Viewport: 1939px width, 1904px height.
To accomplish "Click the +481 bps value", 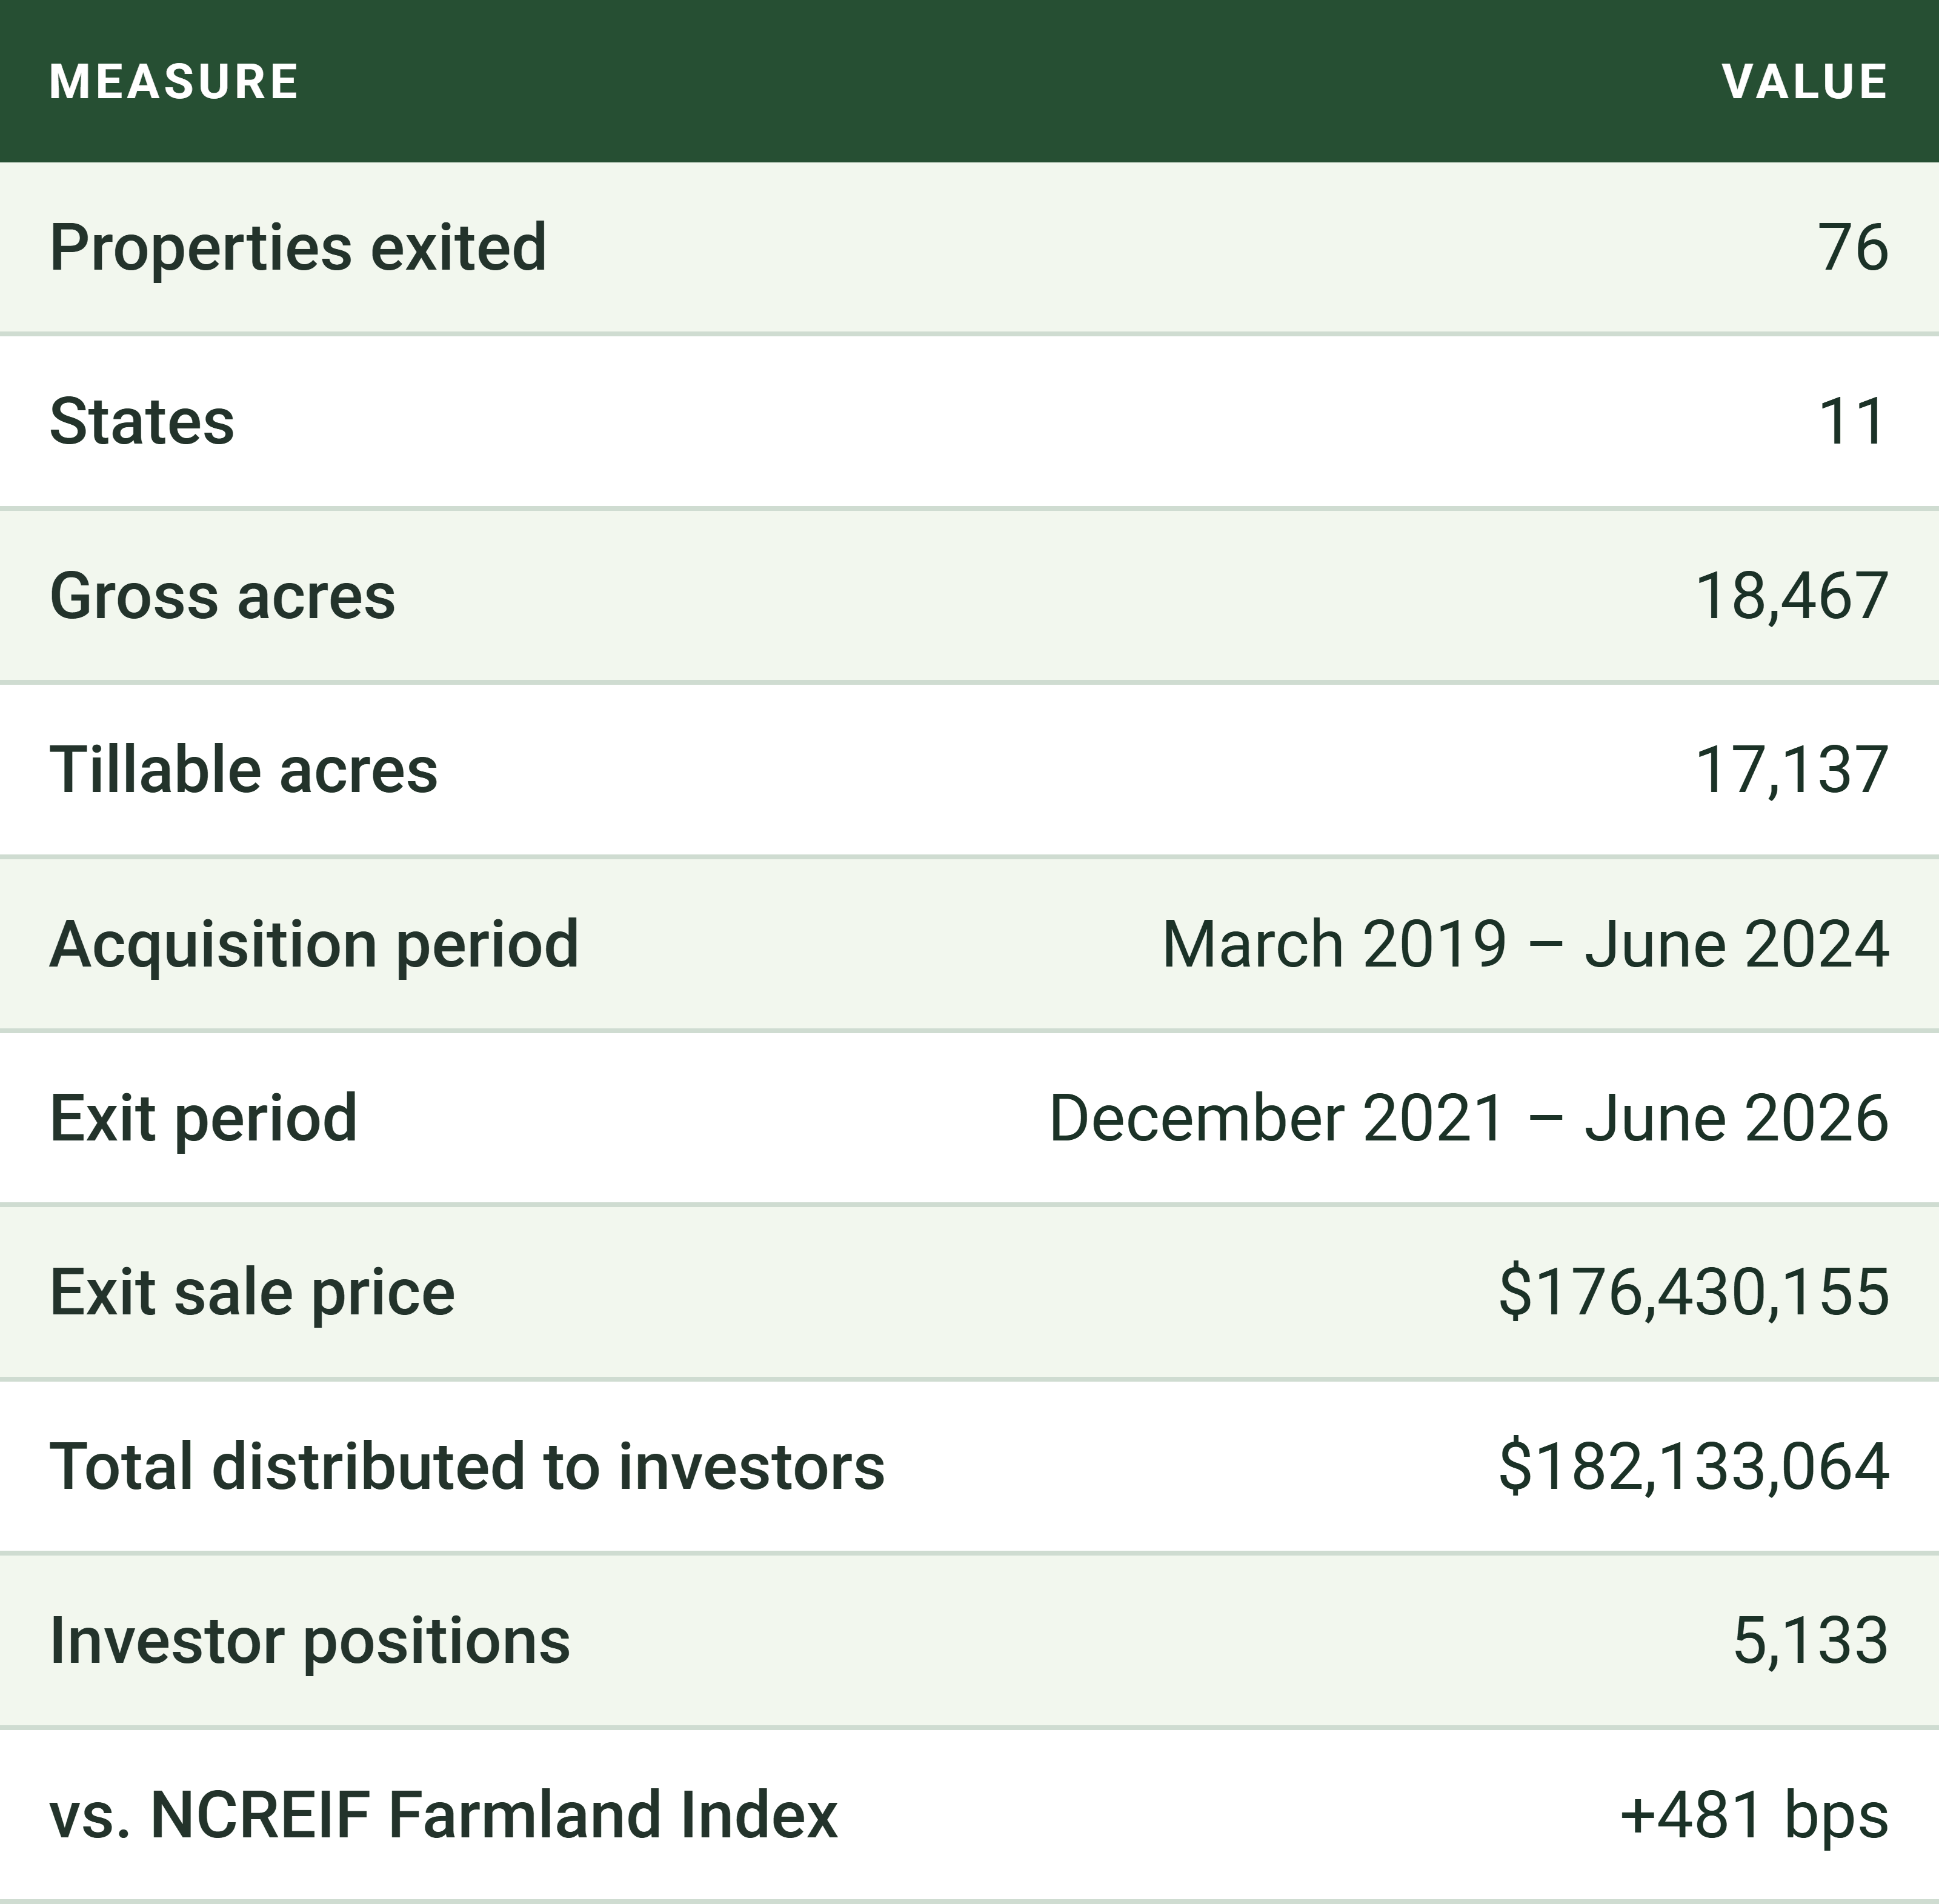I will 1754,1816.
